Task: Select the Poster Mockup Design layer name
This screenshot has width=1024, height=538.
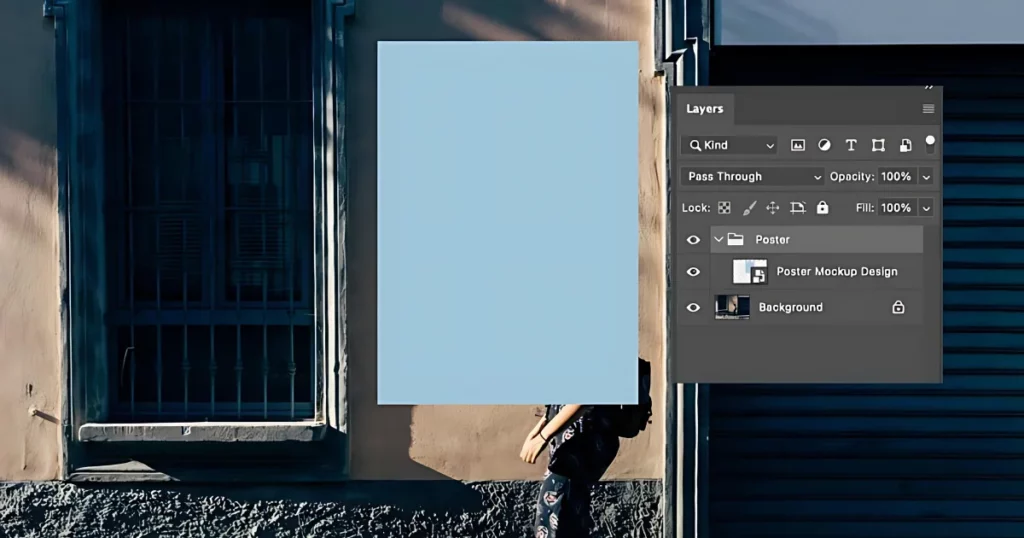Action: click(x=837, y=272)
